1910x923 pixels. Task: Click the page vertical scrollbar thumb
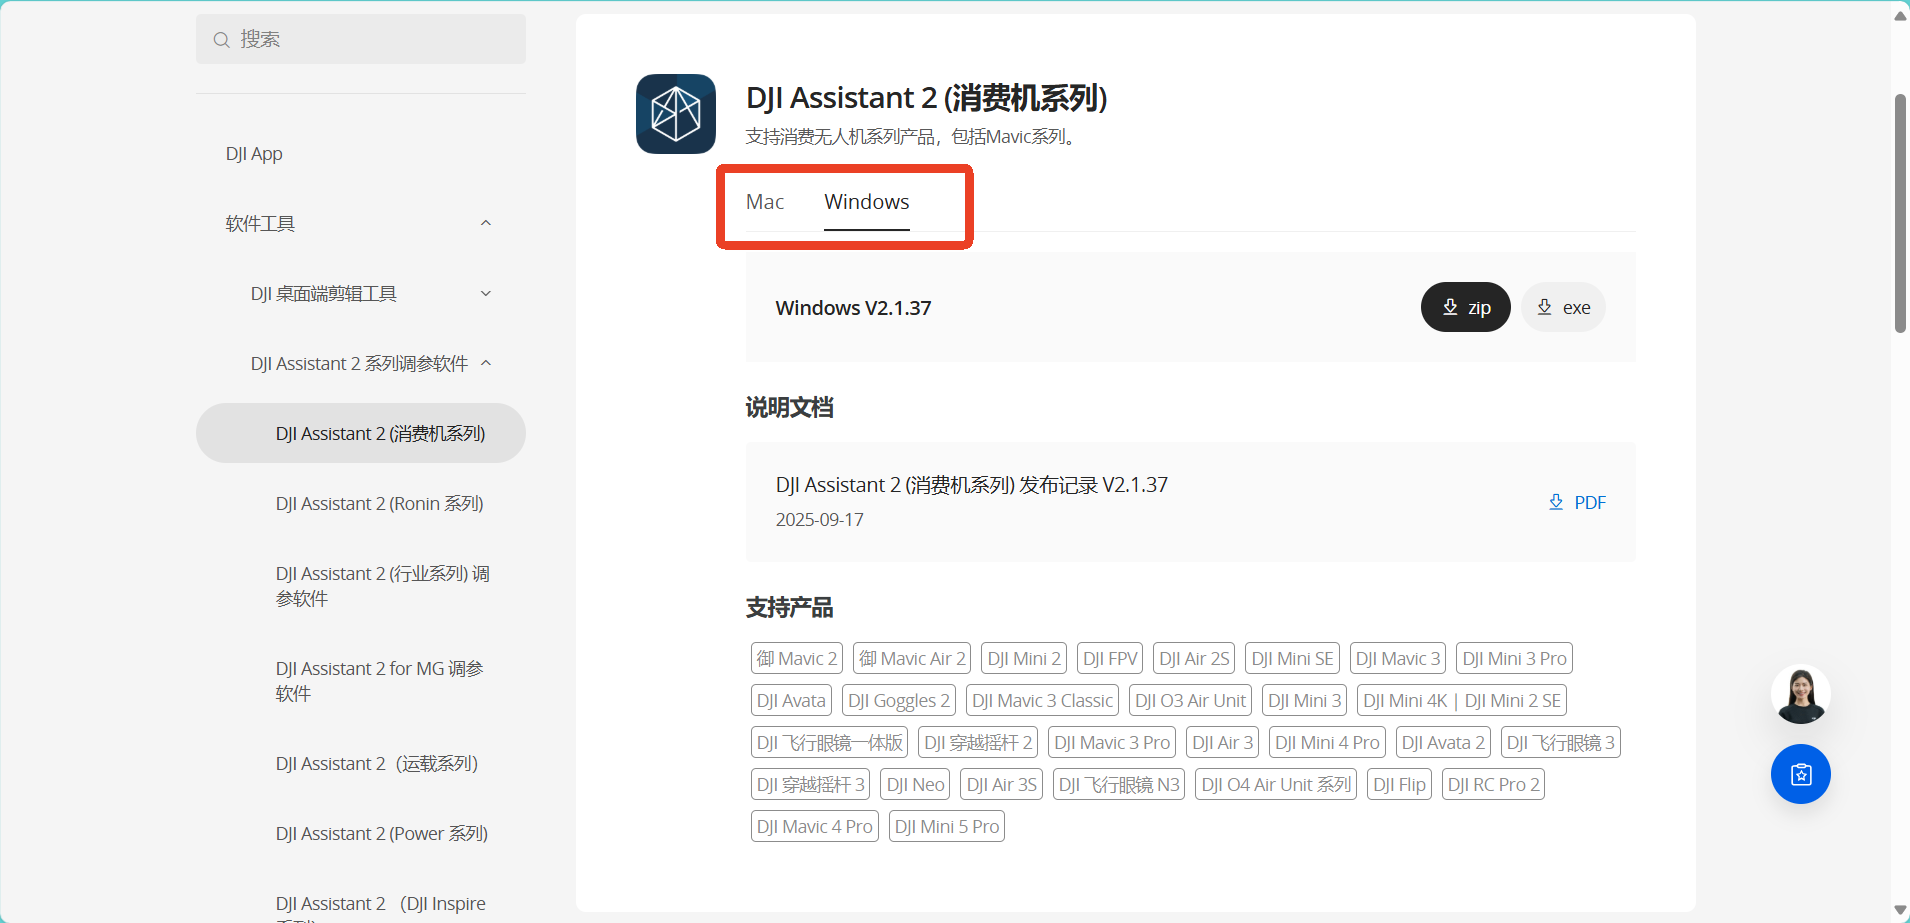click(1900, 213)
